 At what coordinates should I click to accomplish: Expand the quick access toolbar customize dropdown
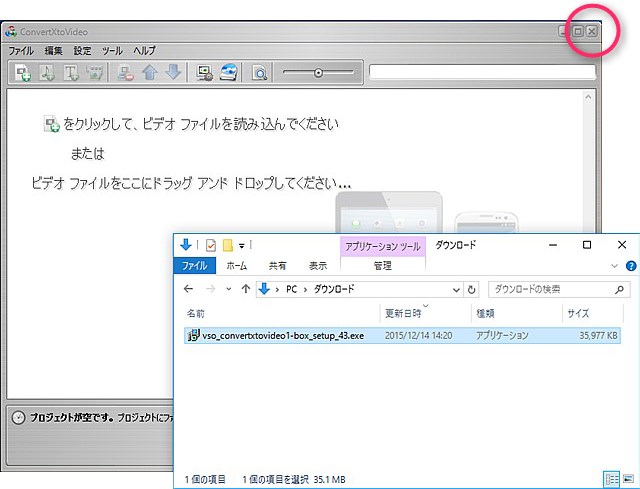click(242, 246)
